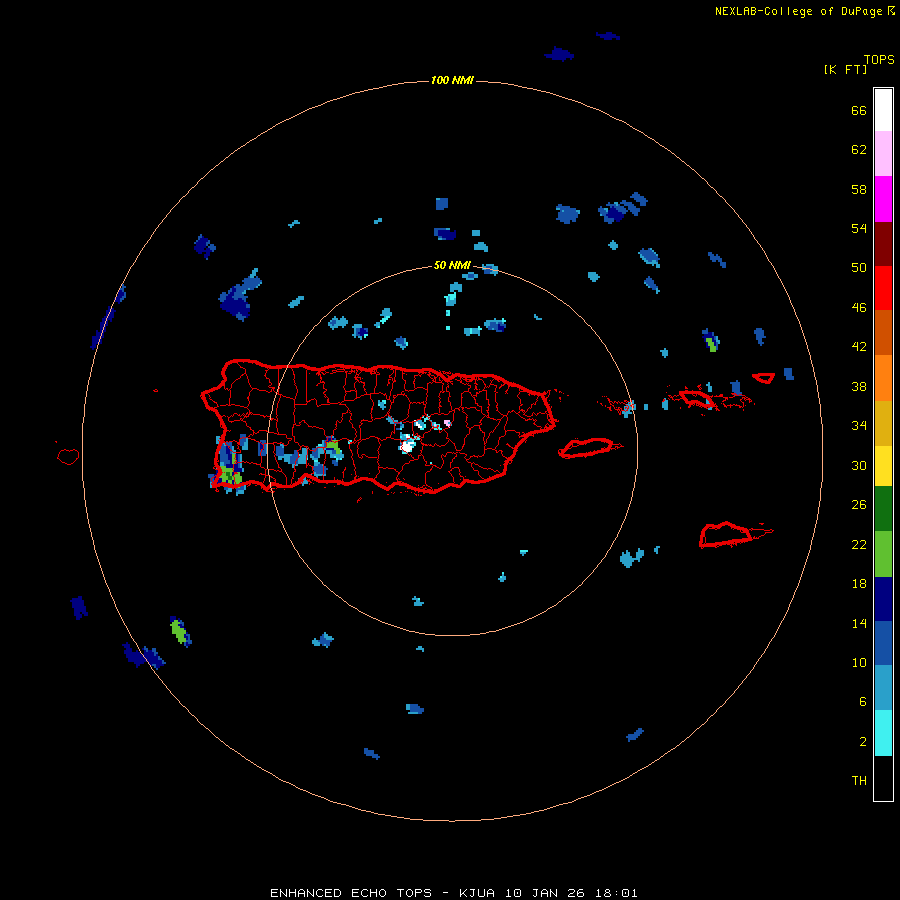The width and height of the screenshot is (900, 900).
Task: Select the dark red 50 kft swatch
Action: point(883,244)
